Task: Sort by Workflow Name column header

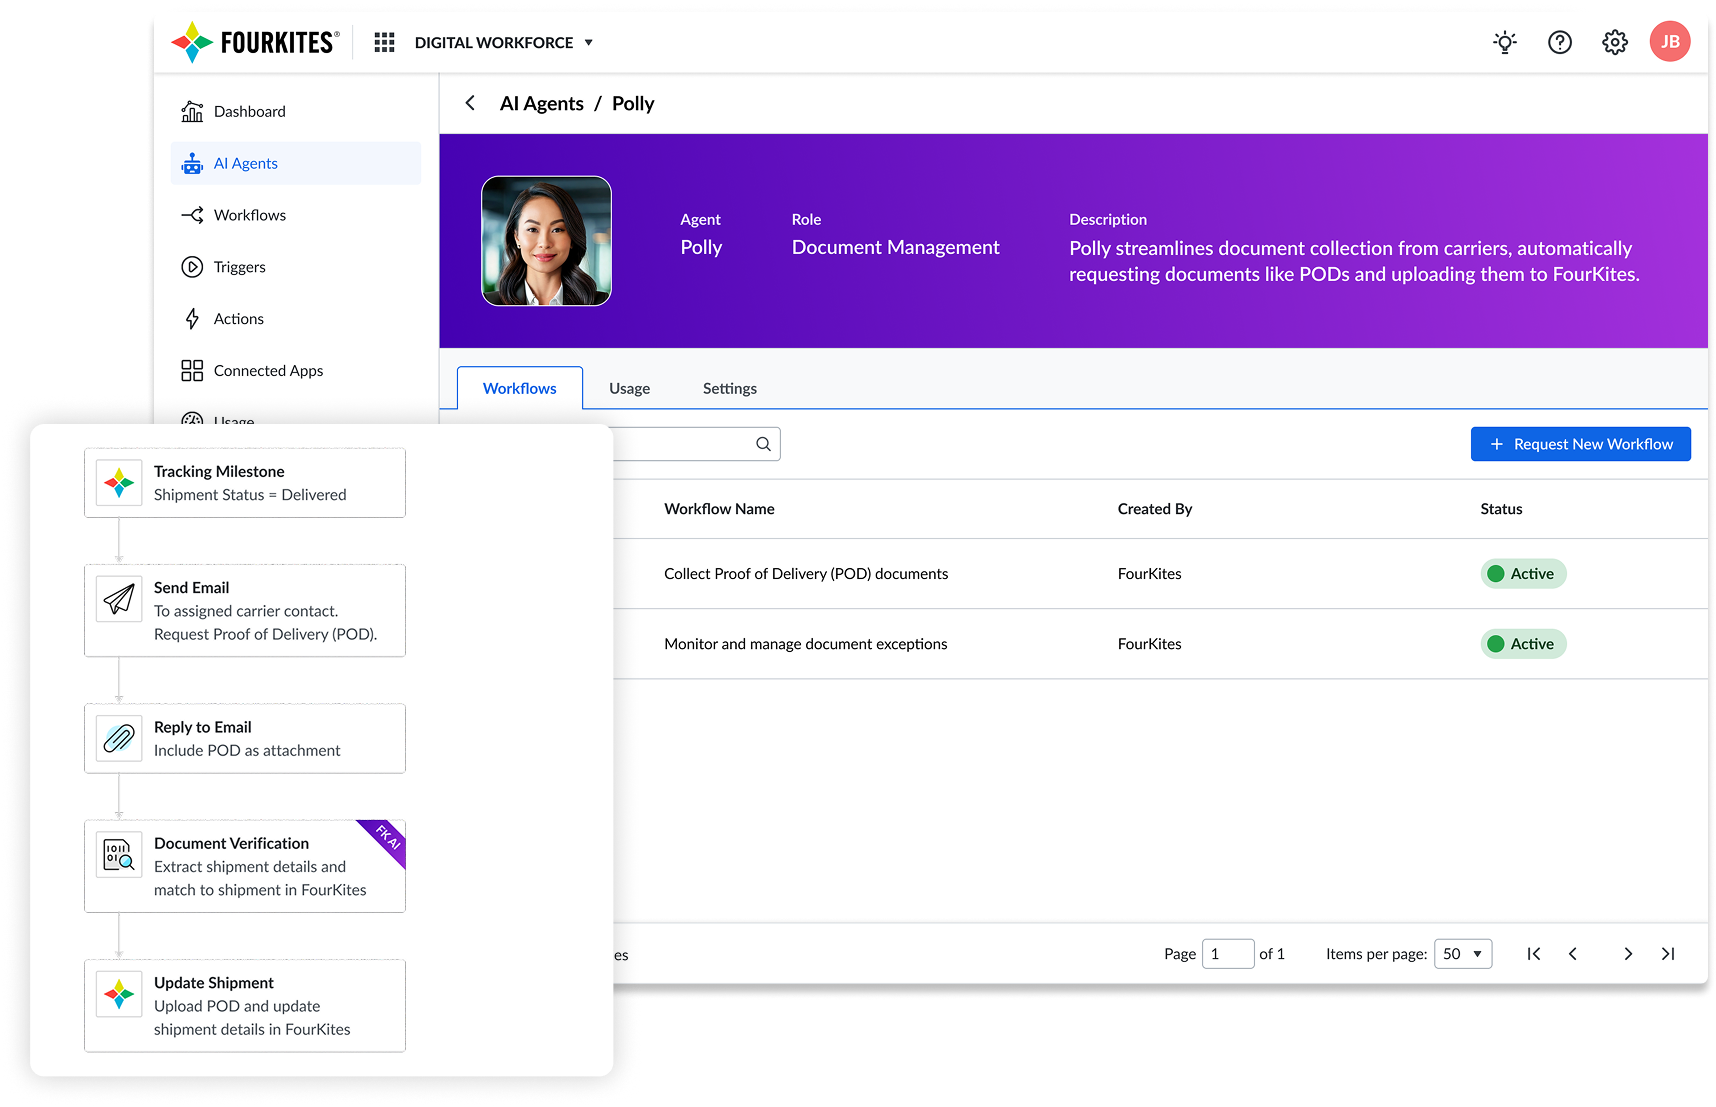Action: point(719,509)
